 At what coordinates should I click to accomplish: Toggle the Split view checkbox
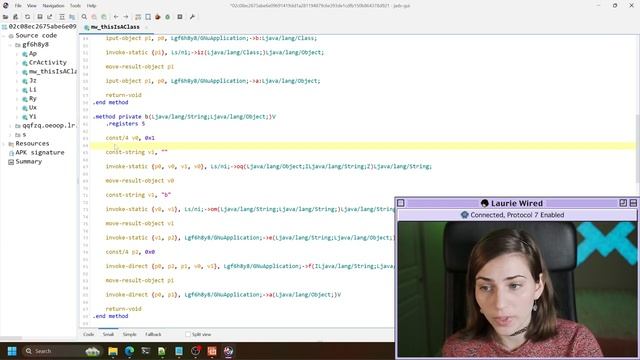(188, 334)
